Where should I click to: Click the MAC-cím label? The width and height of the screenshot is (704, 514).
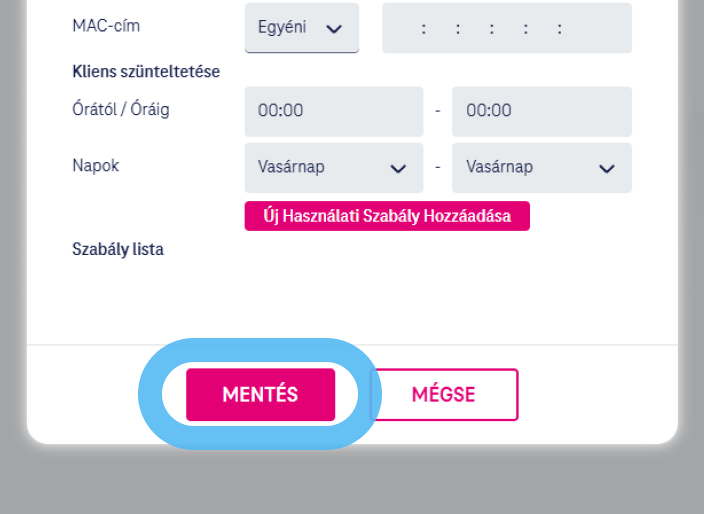pyautogui.click(x=106, y=26)
